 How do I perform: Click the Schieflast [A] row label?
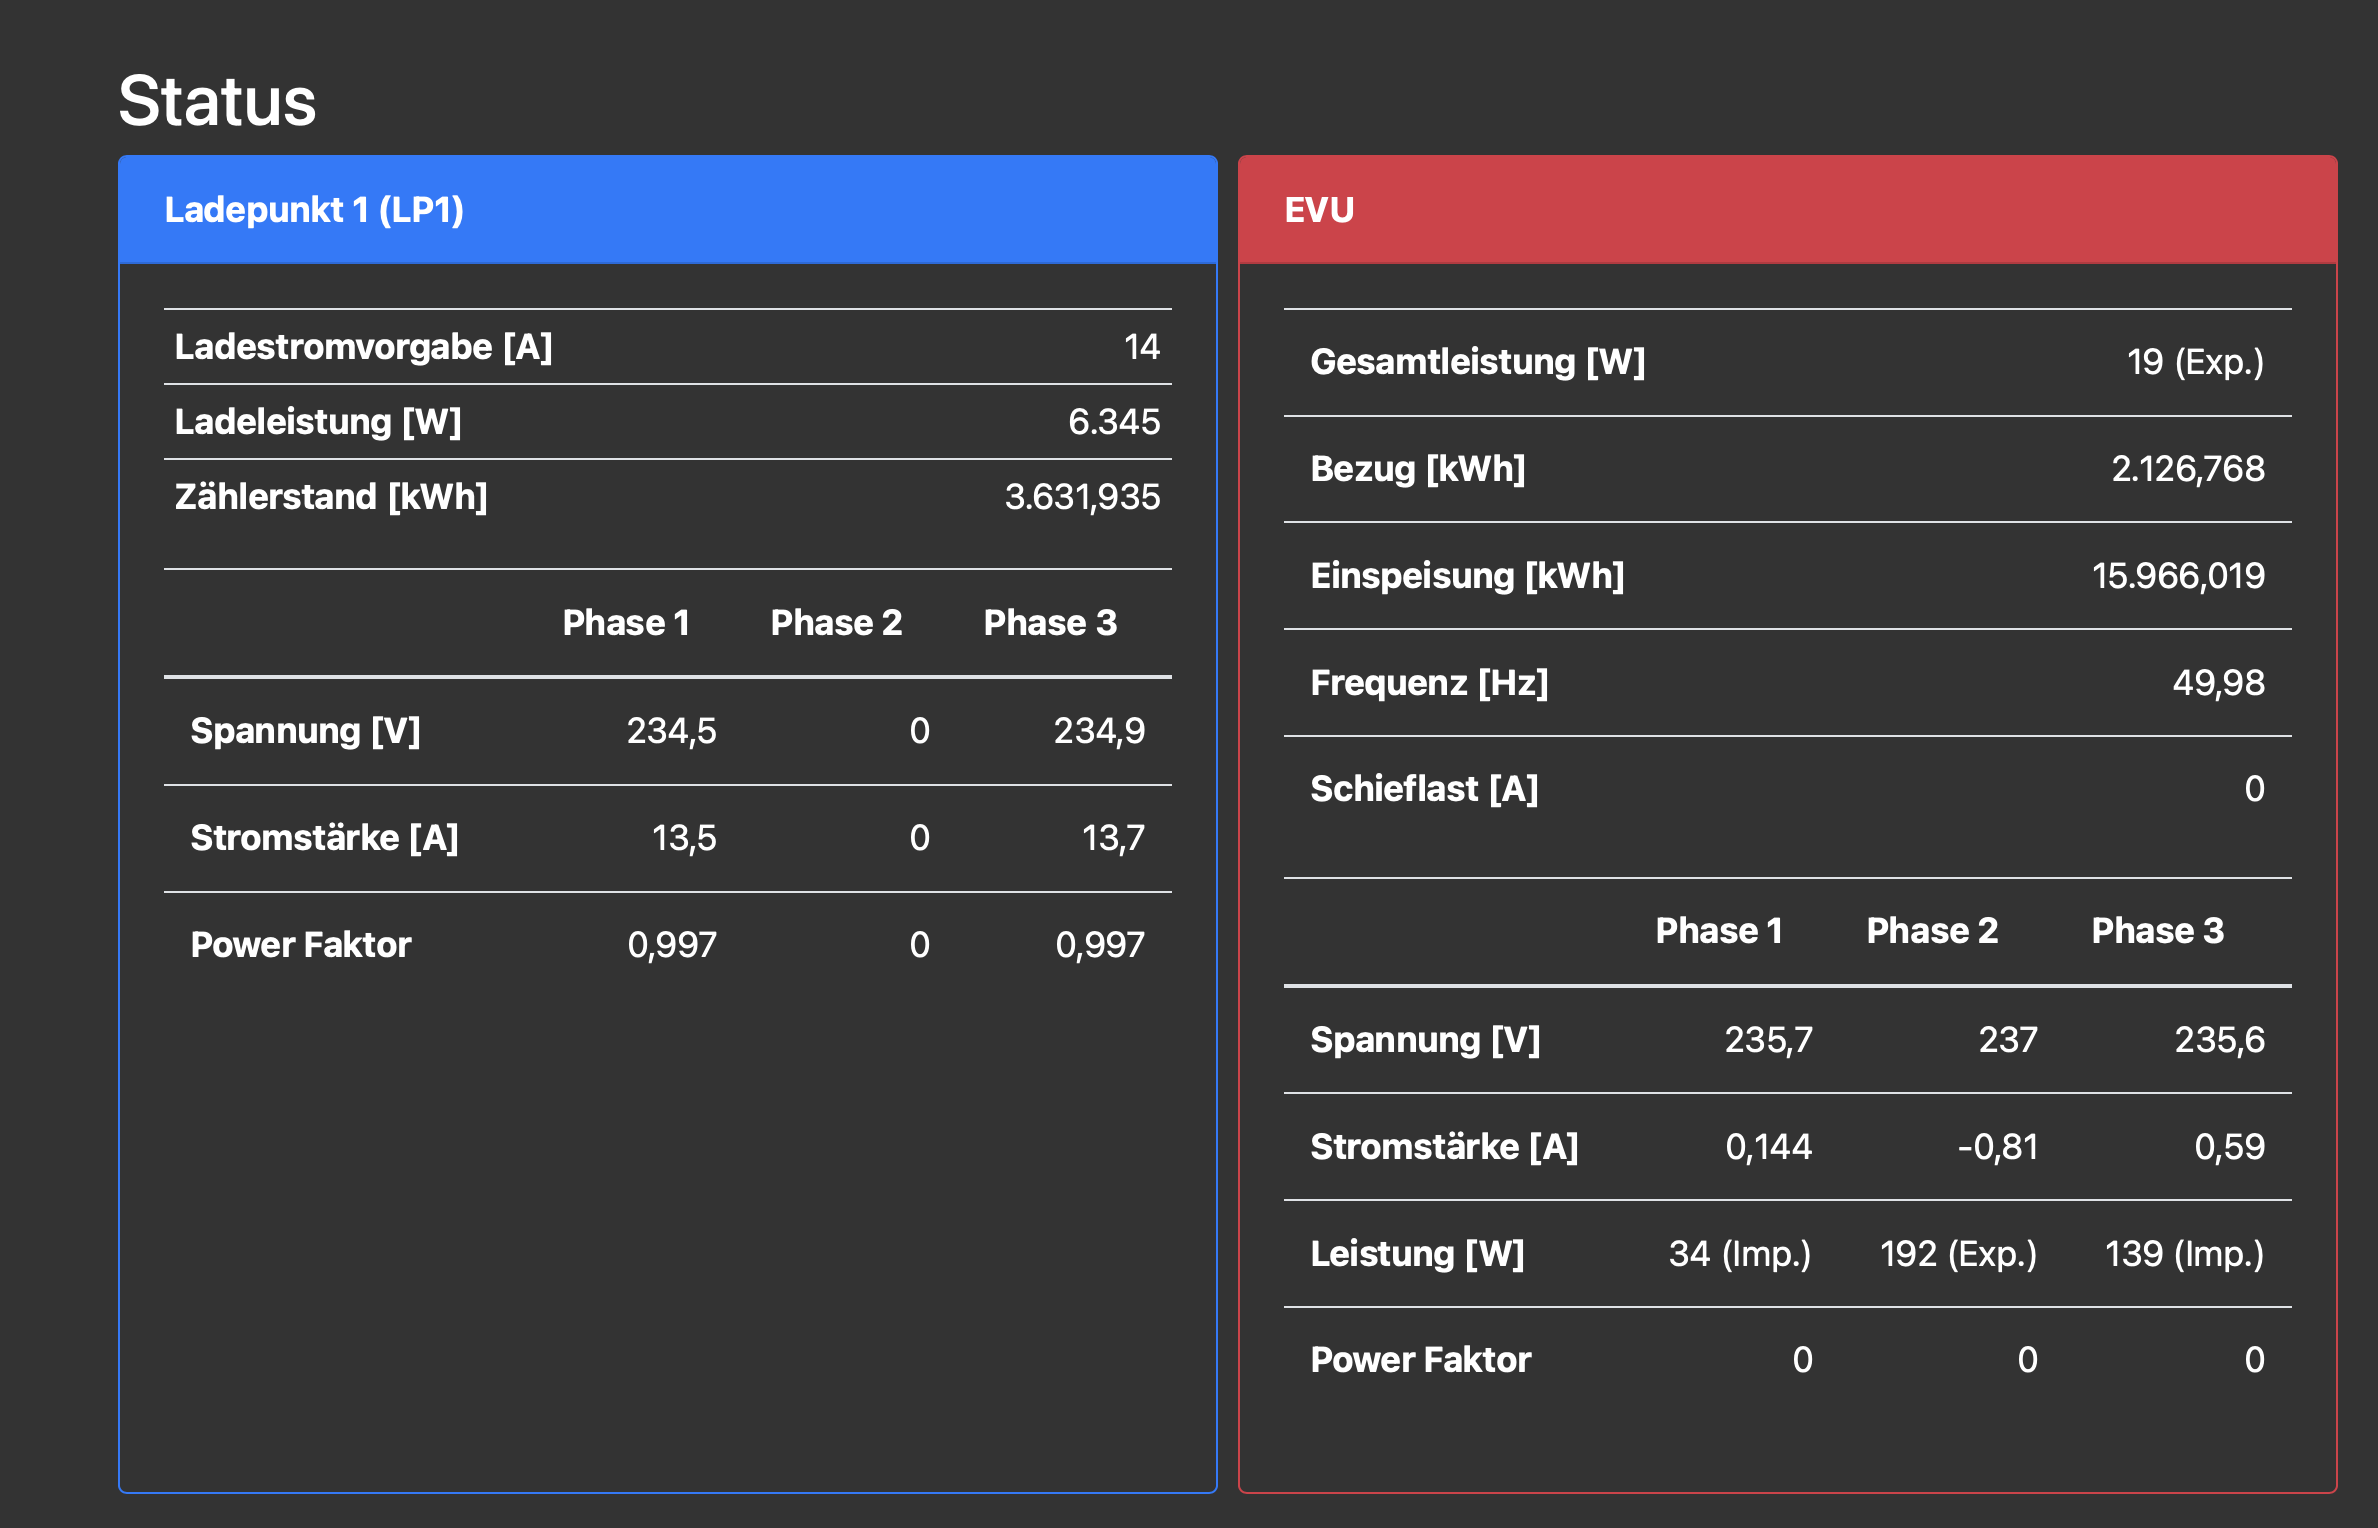[x=1424, y=789]
